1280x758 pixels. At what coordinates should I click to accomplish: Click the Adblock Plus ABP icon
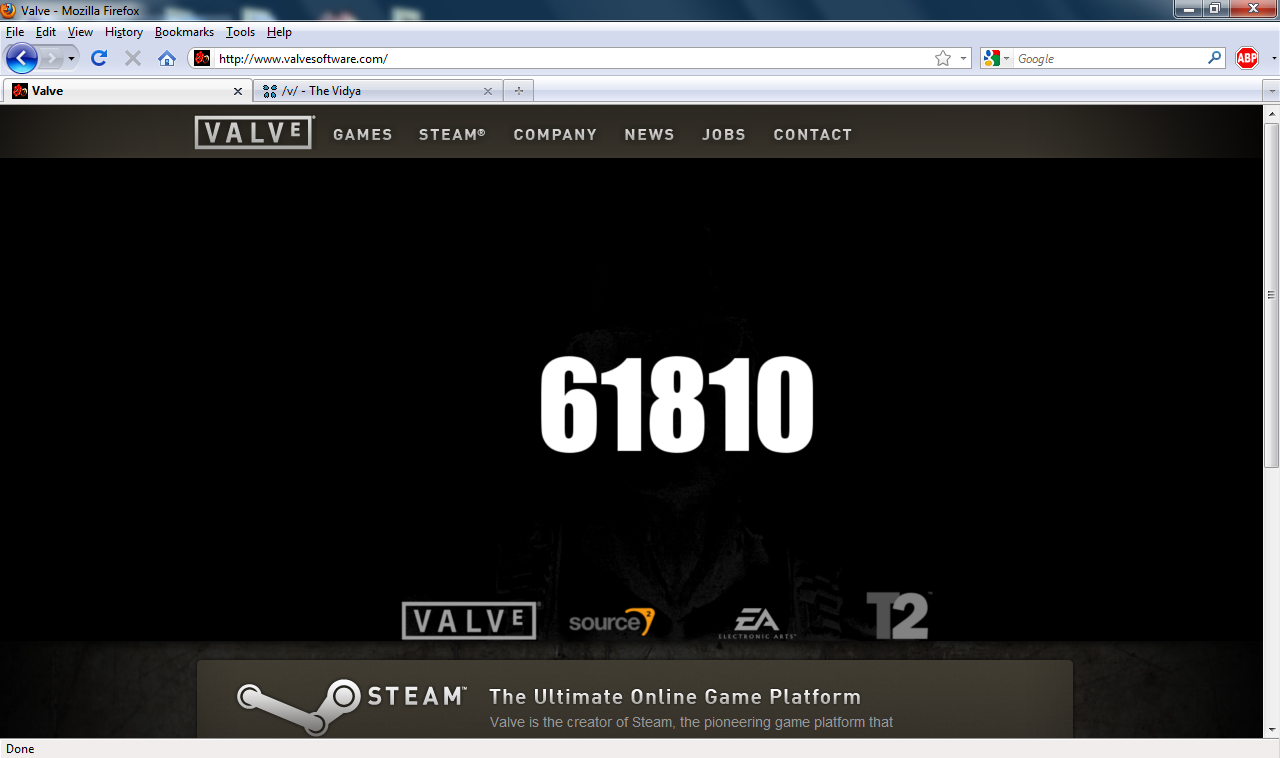(1246, 58)
